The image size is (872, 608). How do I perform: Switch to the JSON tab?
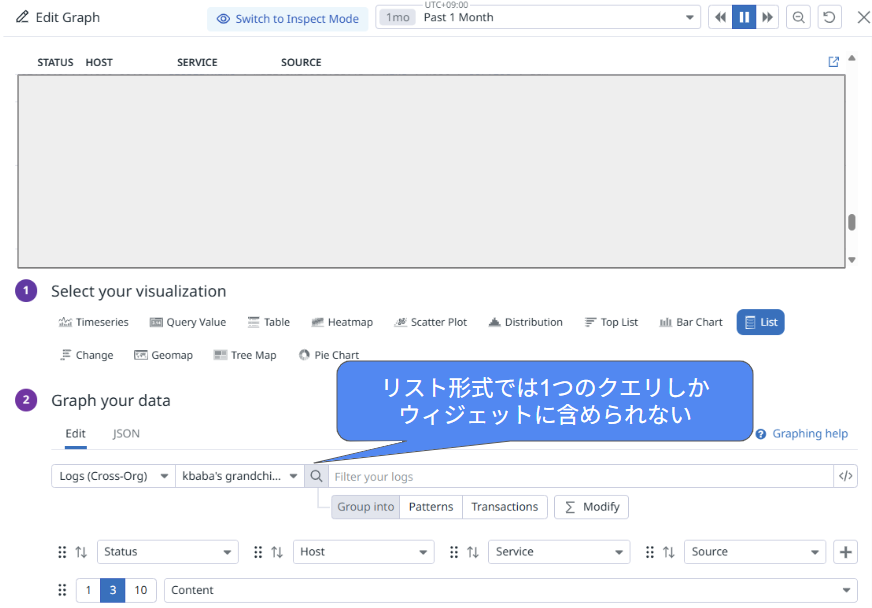[x=126, y=434]
